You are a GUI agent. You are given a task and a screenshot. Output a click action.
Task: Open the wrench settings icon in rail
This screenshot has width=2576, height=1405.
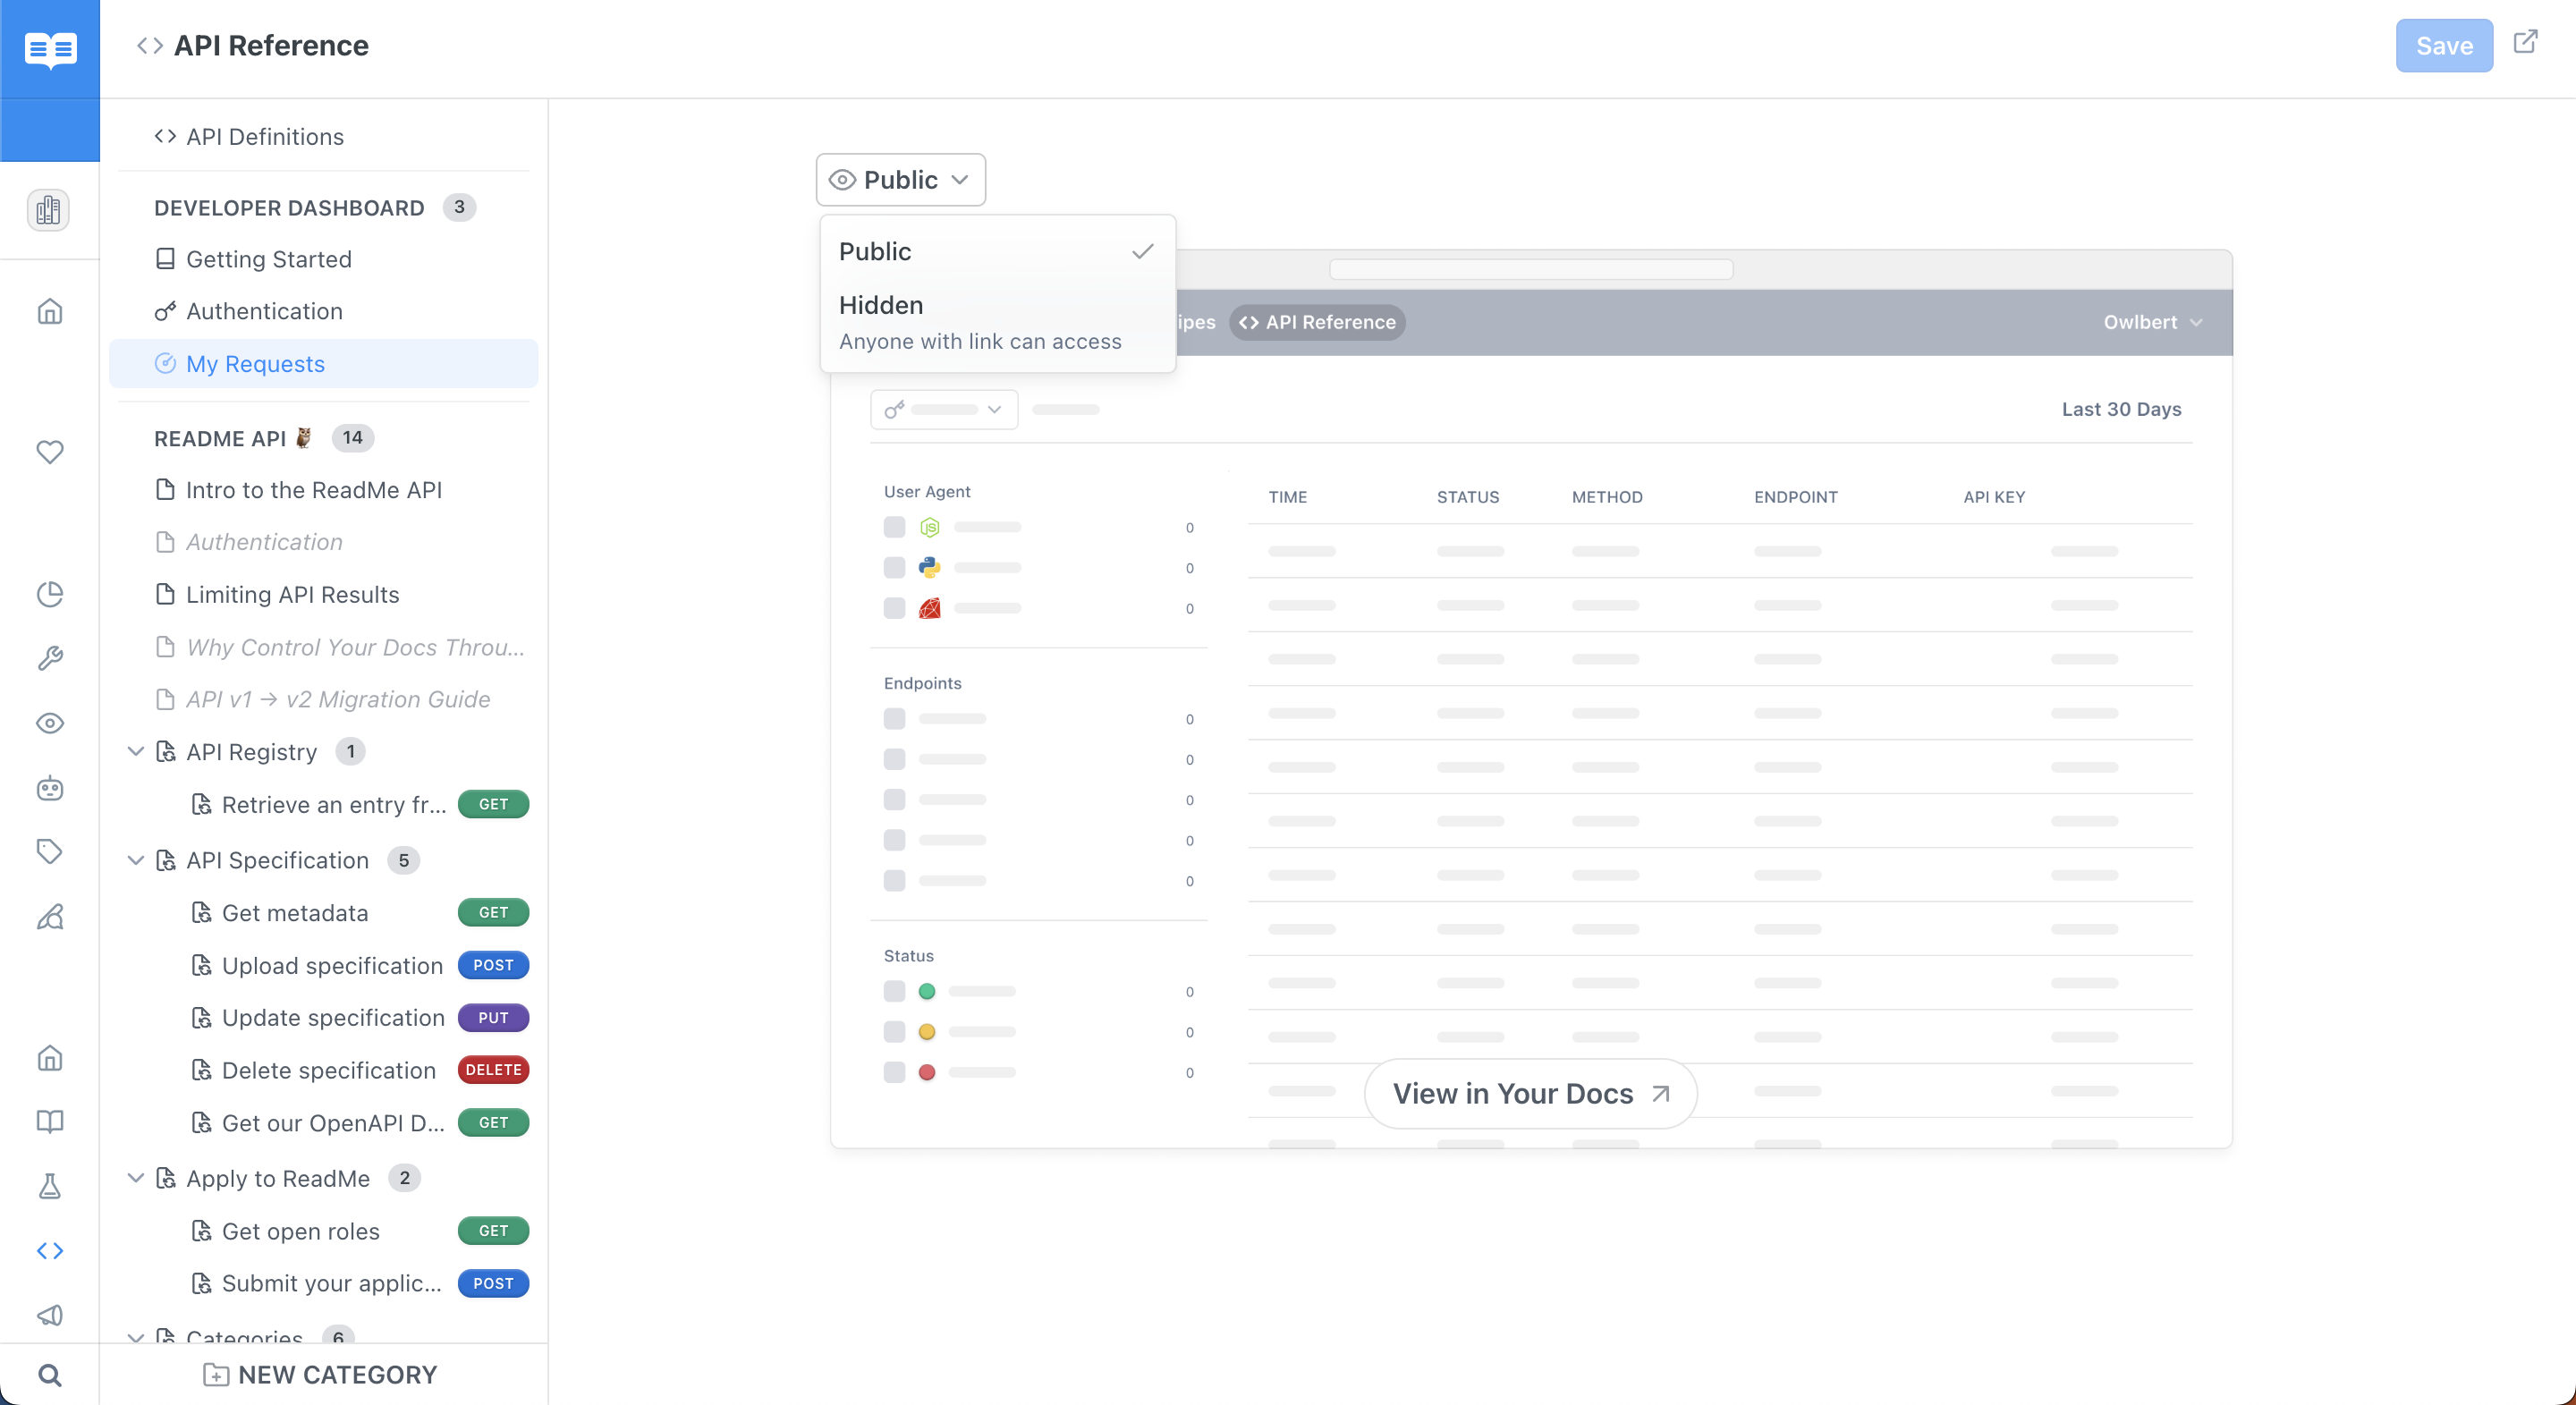[50, 658]
